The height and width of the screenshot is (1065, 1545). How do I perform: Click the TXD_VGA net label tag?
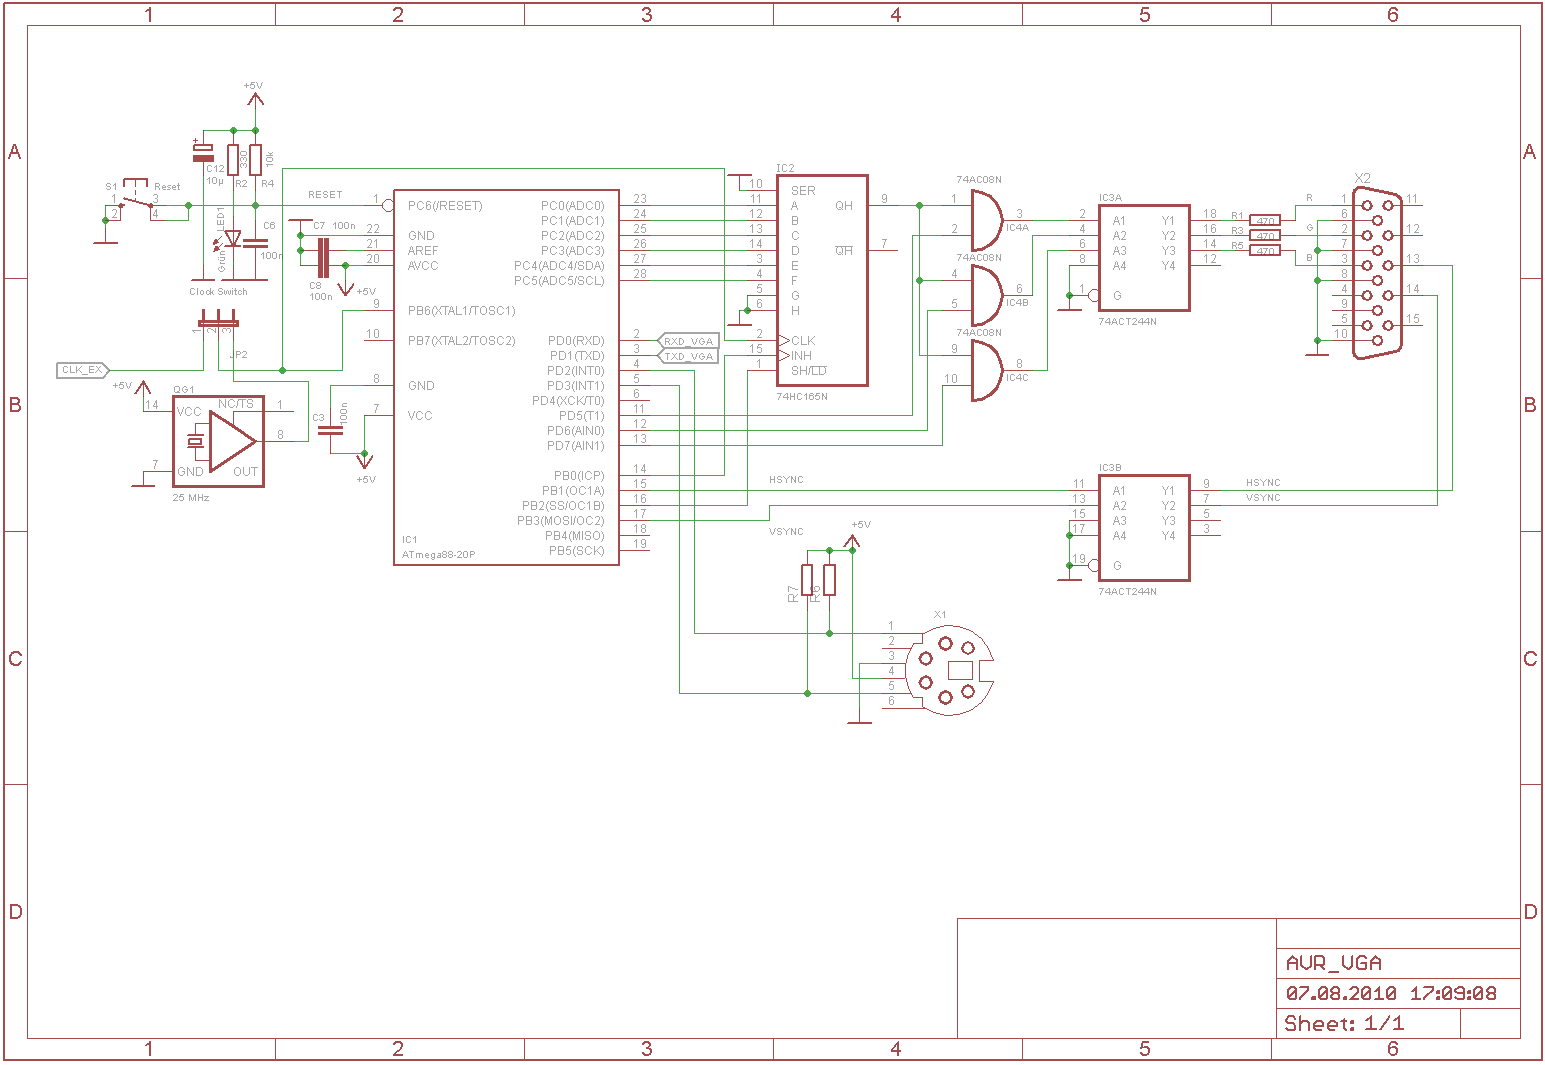(688, 356)
